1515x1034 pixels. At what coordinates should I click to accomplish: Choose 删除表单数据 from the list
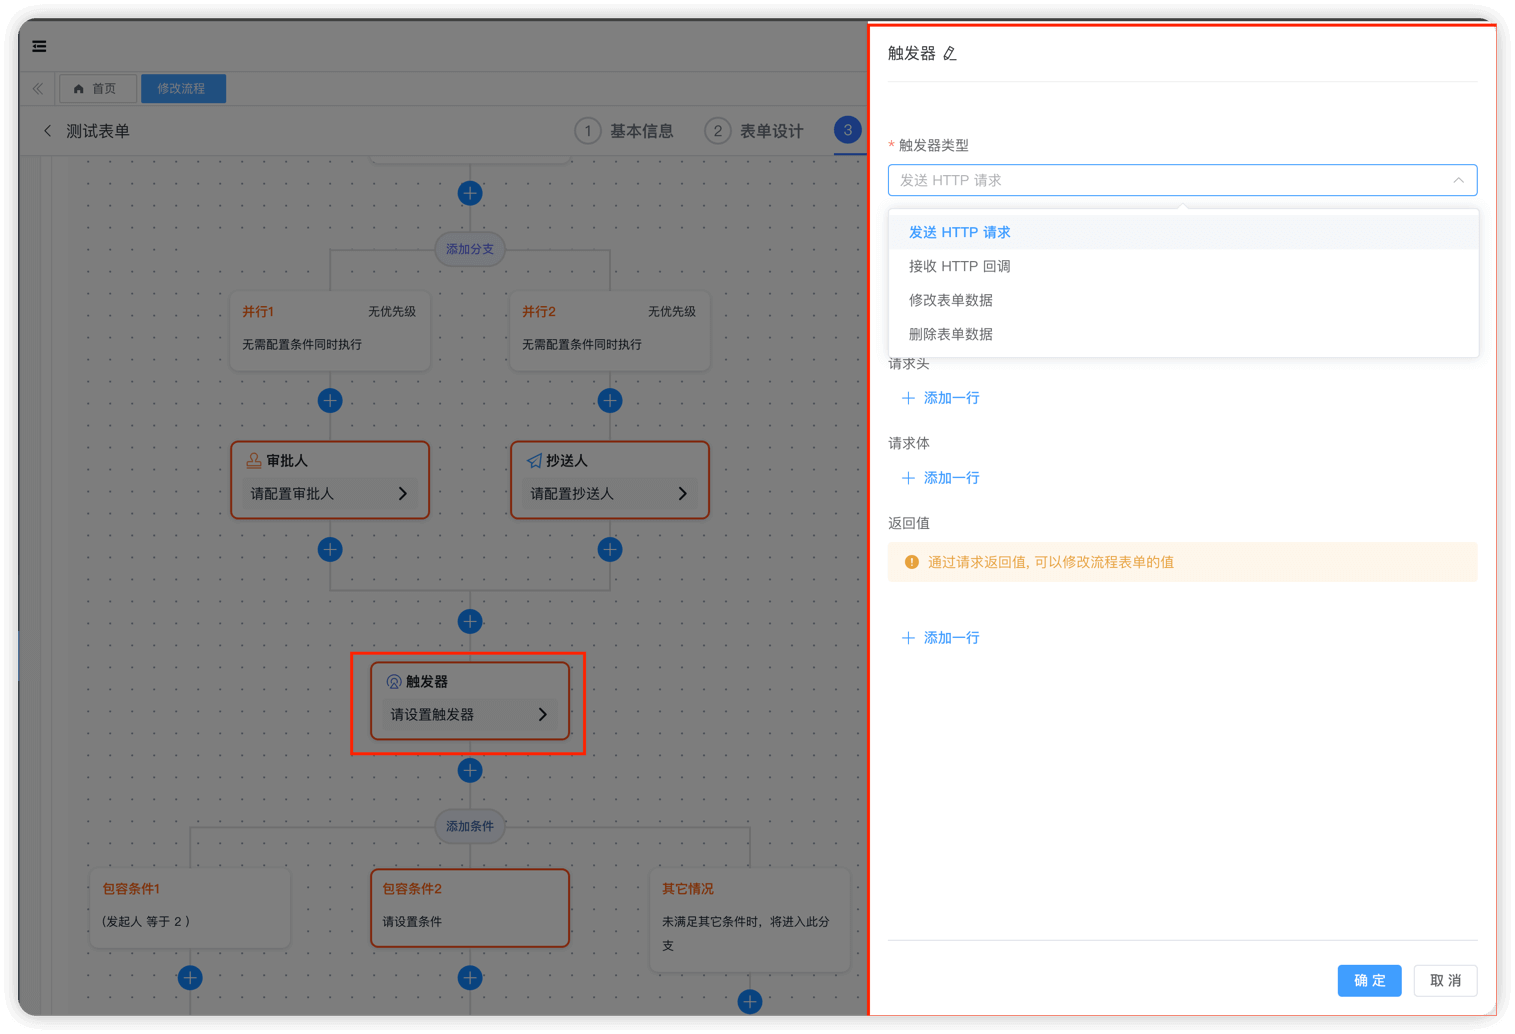coord(950,334)
